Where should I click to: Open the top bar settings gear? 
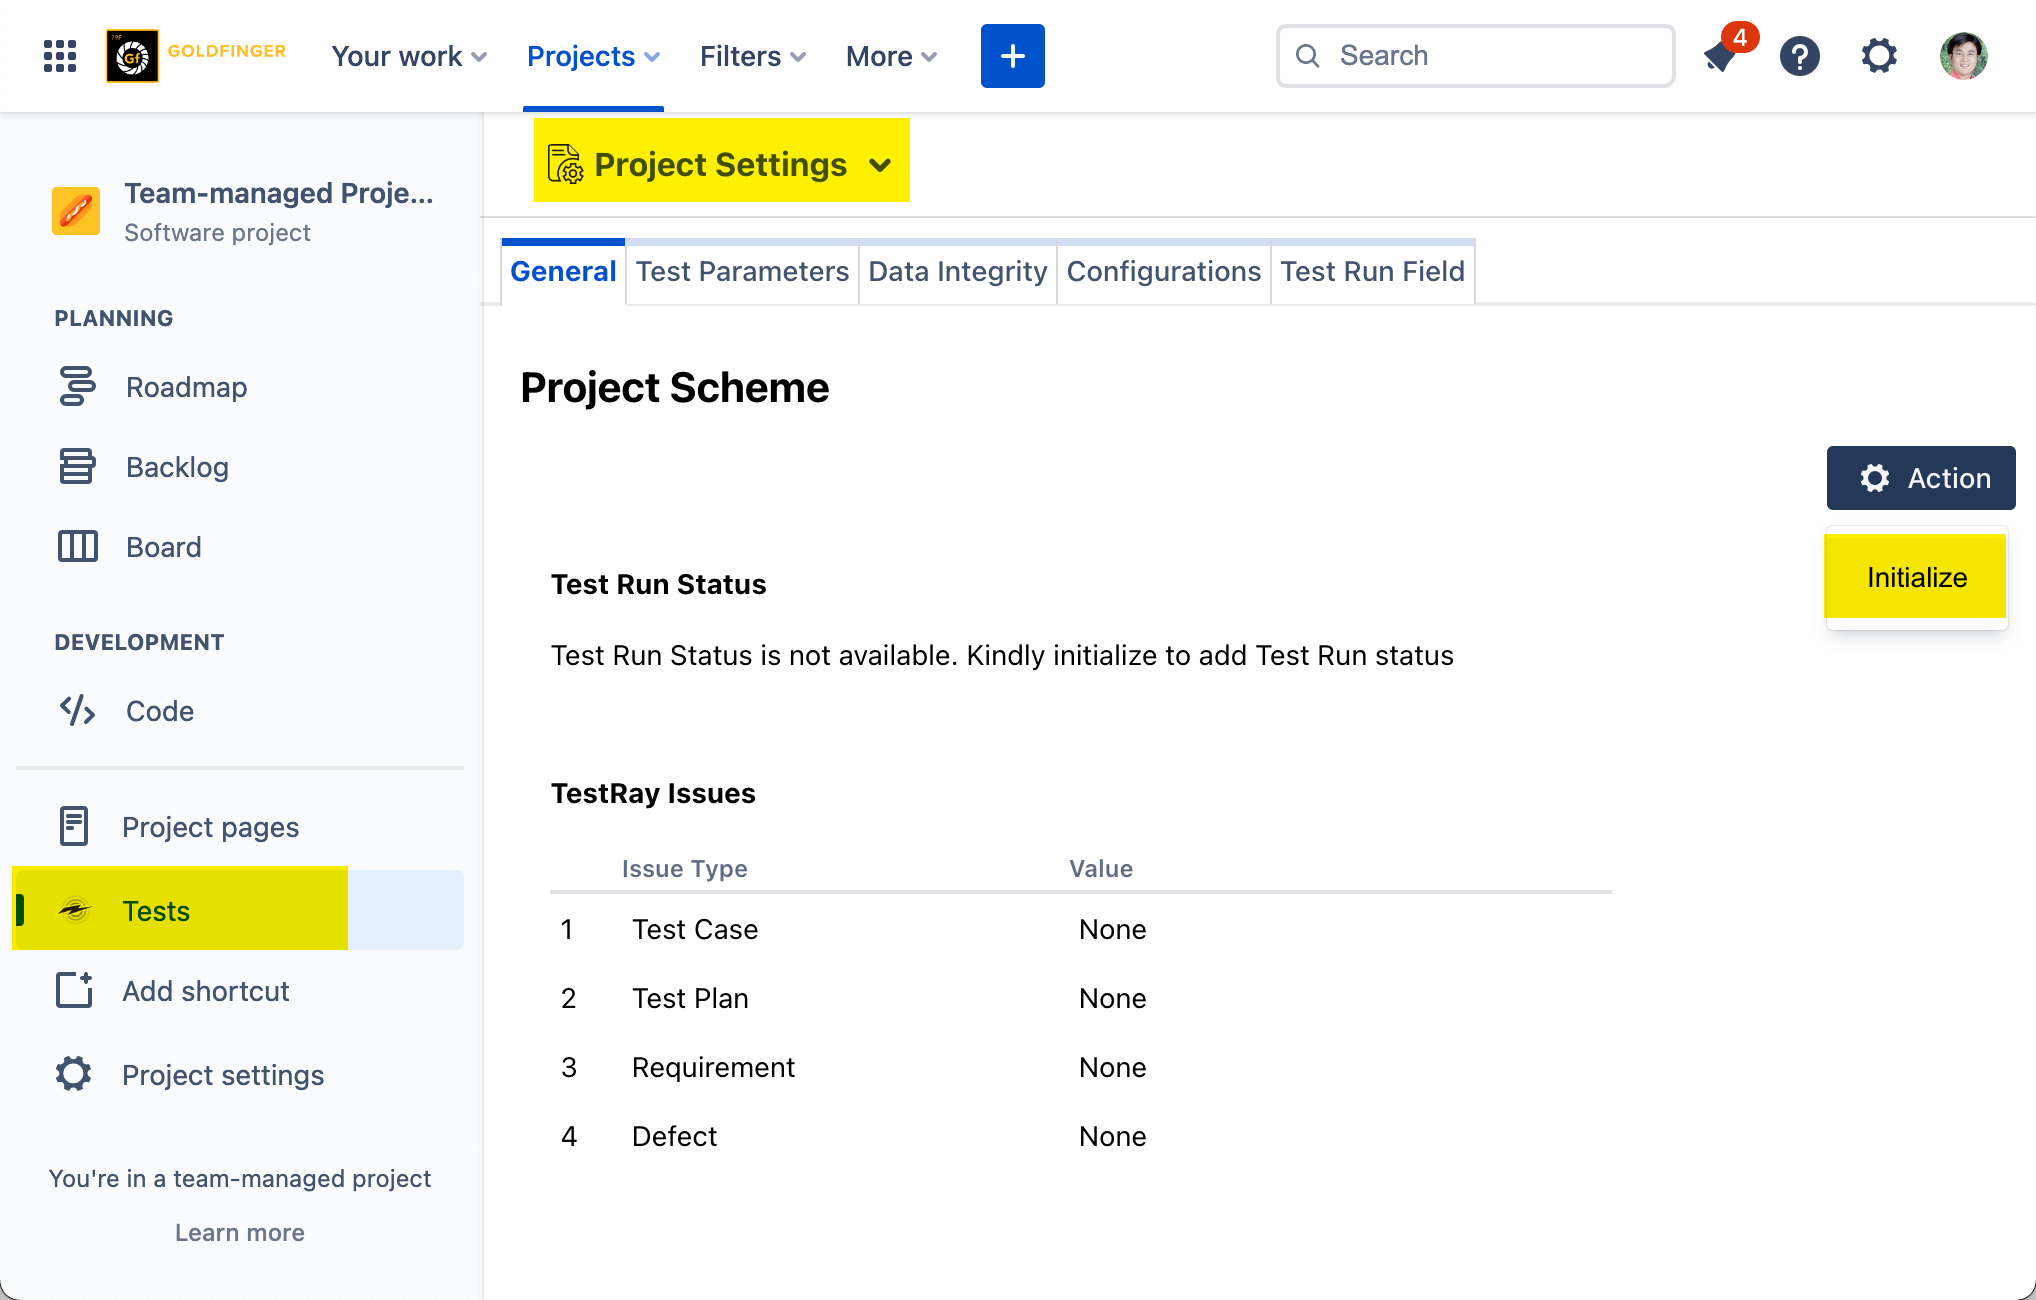[x=1879, y=56]
